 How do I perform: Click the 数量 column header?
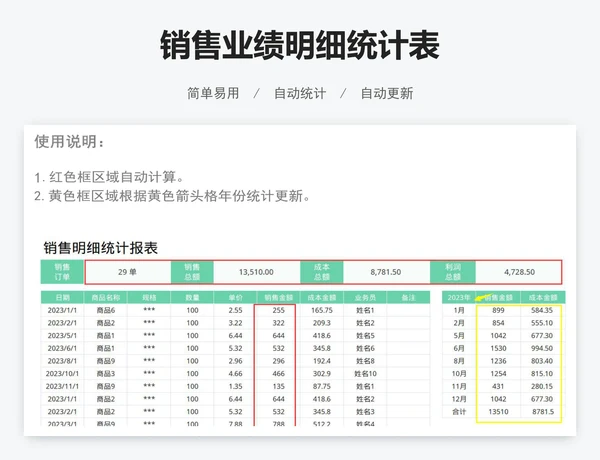click(x=192, y=297)
